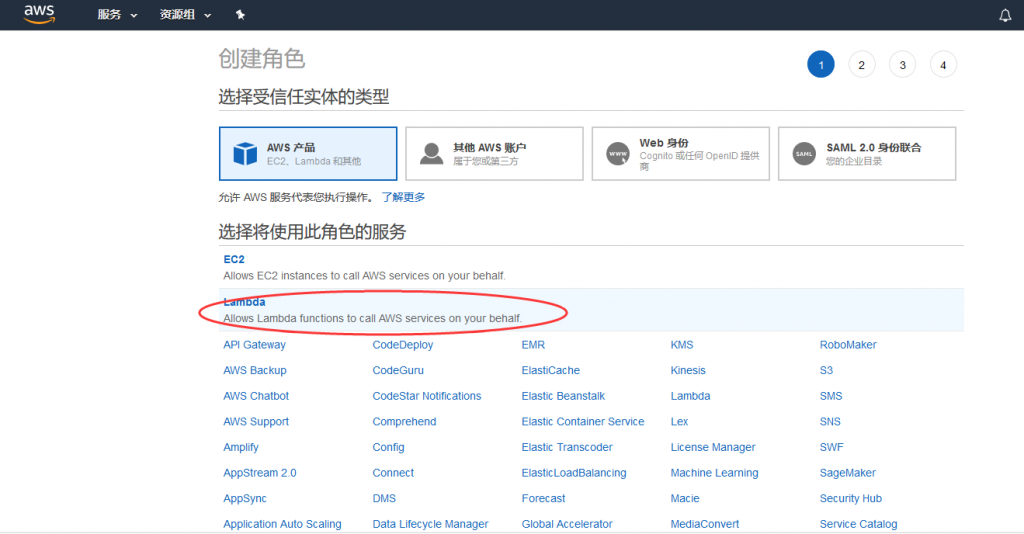The width and height of the screenshot is (1024, 534).
Task: Jump to step 4 indicator
Action: (x=942, y=65)
